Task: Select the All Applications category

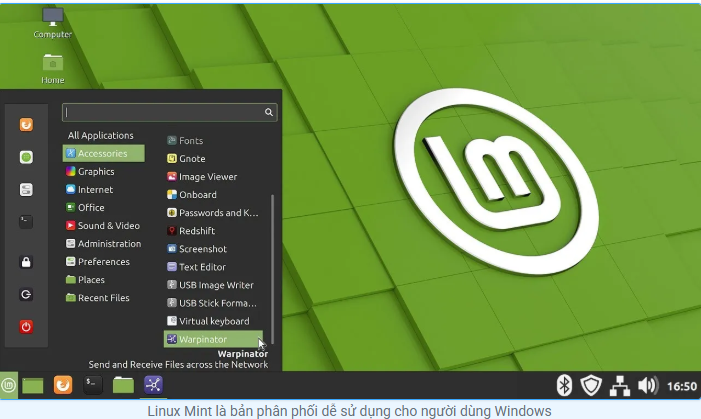Action: point(101,135)
